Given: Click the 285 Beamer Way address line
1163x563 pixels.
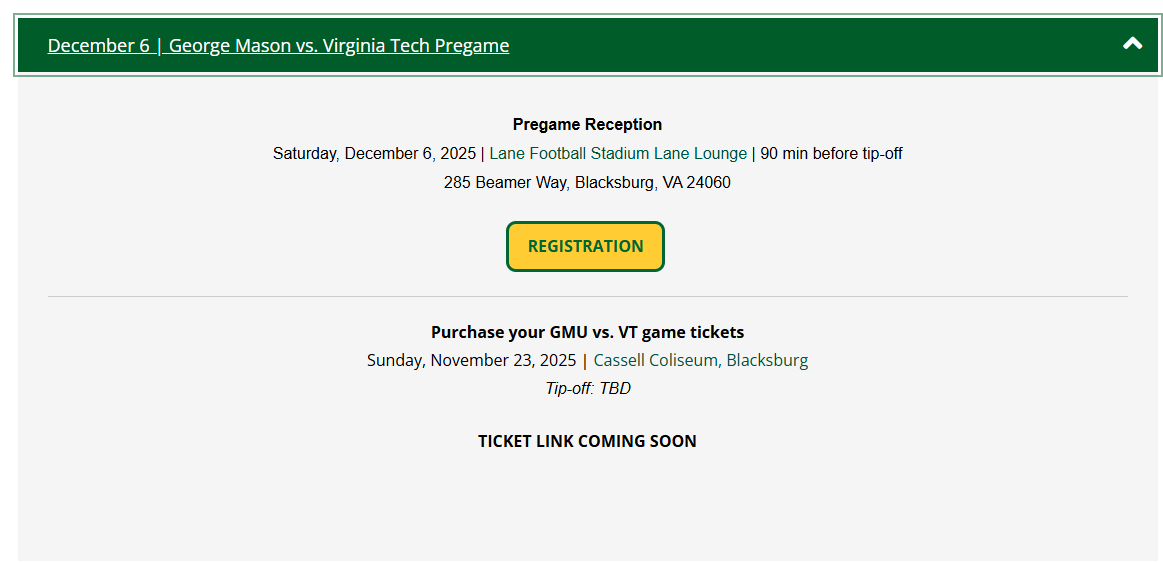Looking at the screenshot, I should (587, 183).
